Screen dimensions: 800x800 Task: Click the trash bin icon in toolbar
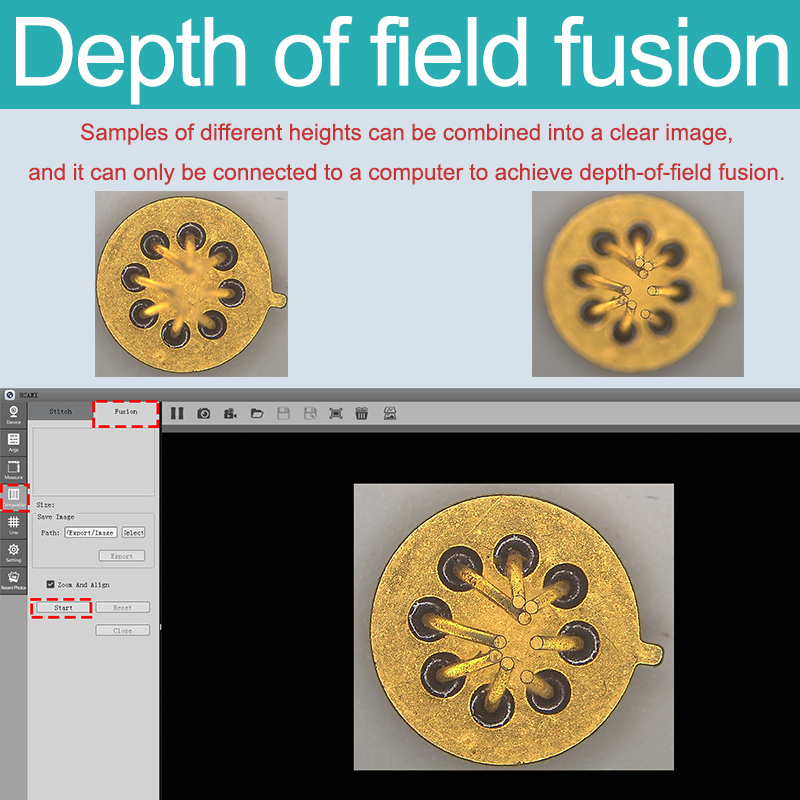pos(362,413)
